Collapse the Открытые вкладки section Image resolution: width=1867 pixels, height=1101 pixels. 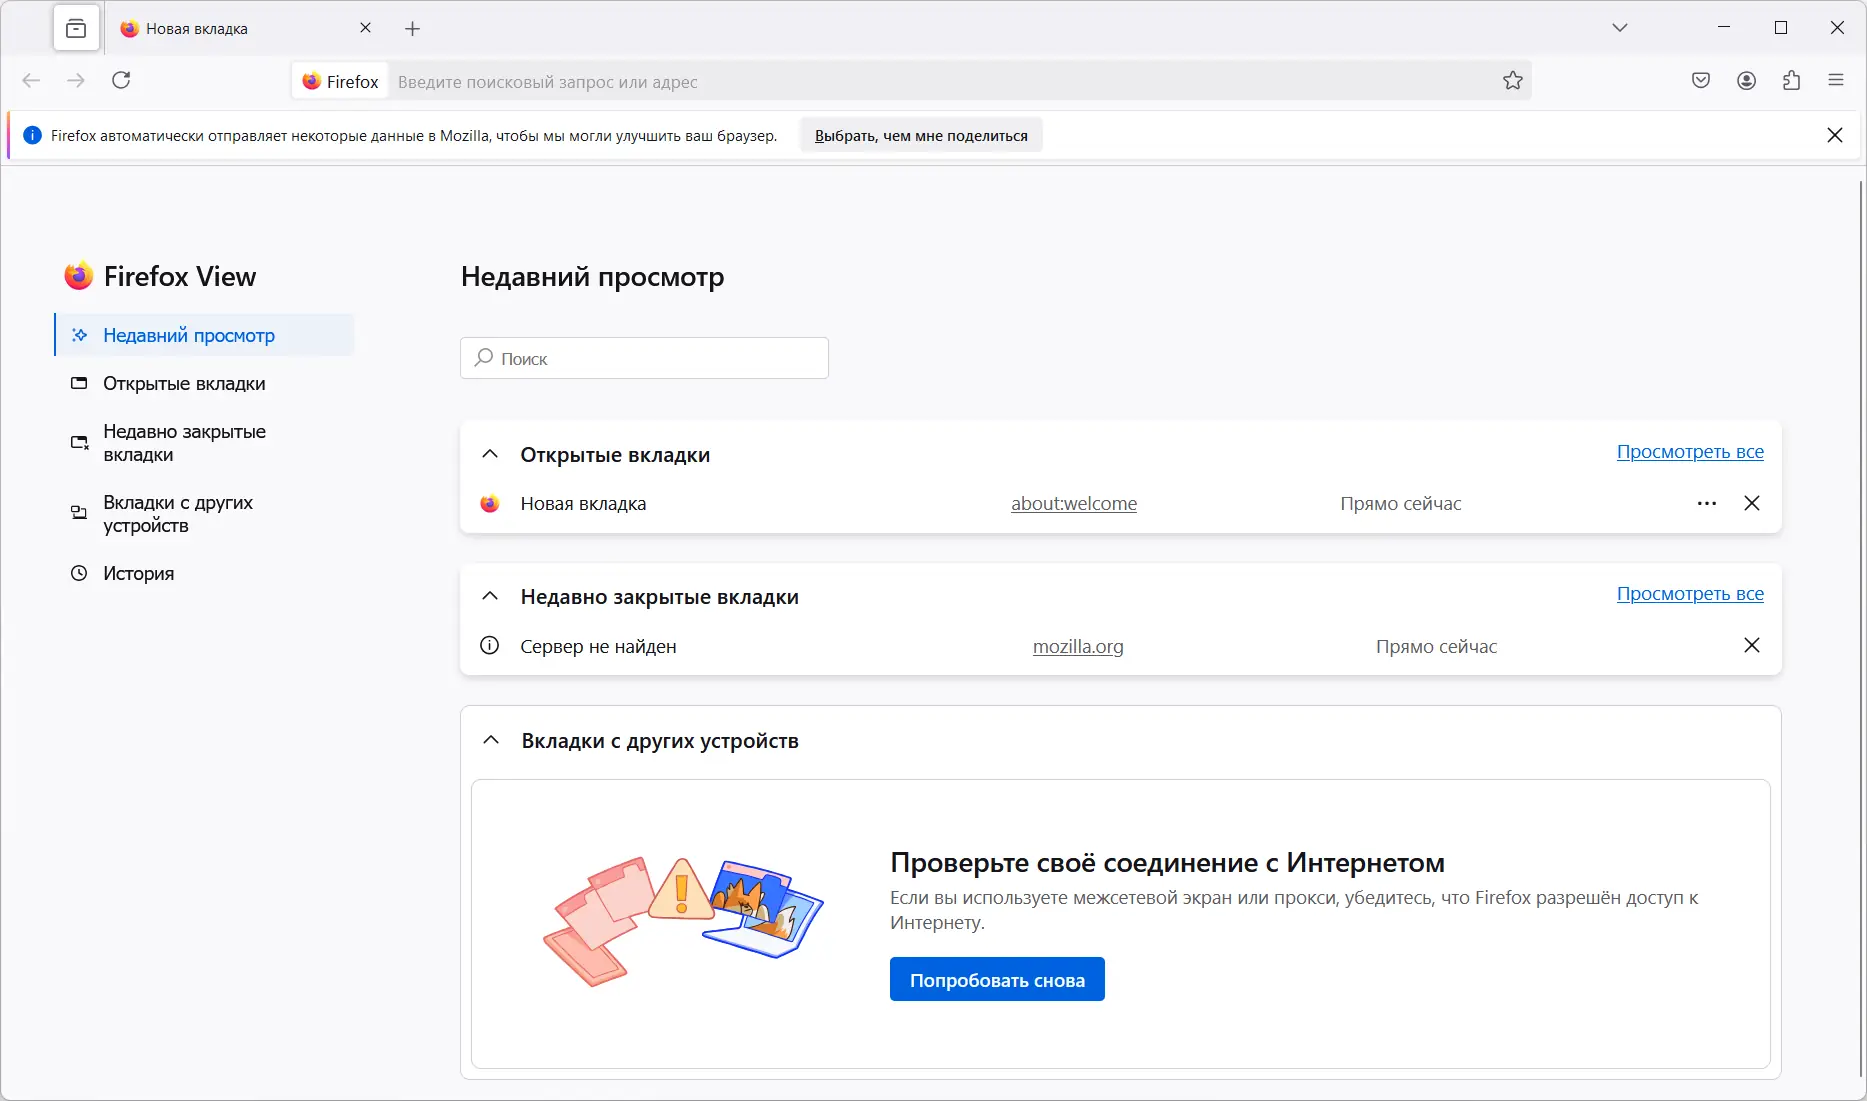[490, 453]
